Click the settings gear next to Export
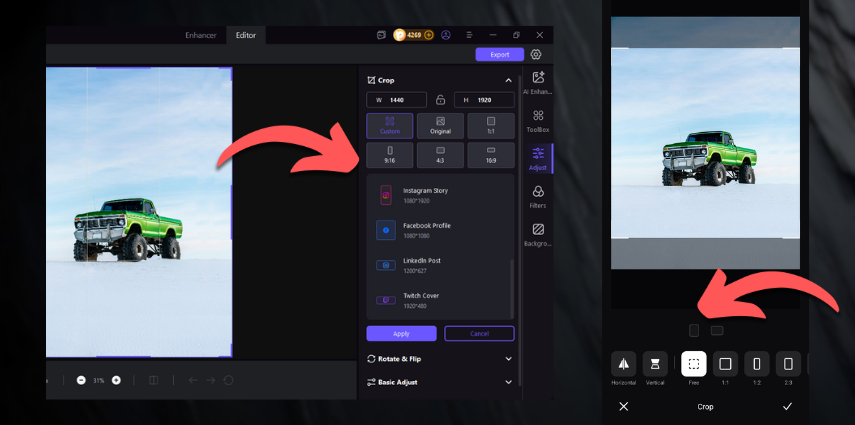 point(536,55)
